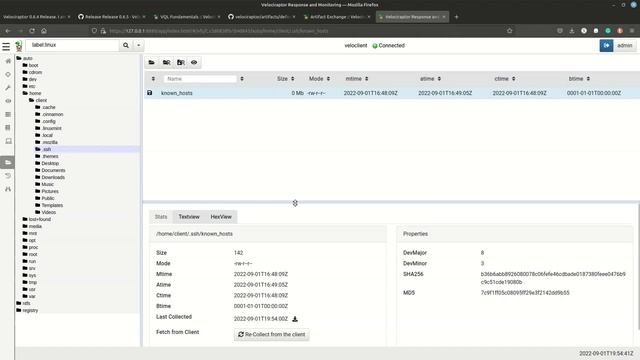This screenshot has height=360, width=640.
Task: Click the label:linux client search box
Action: pos(73,45)
